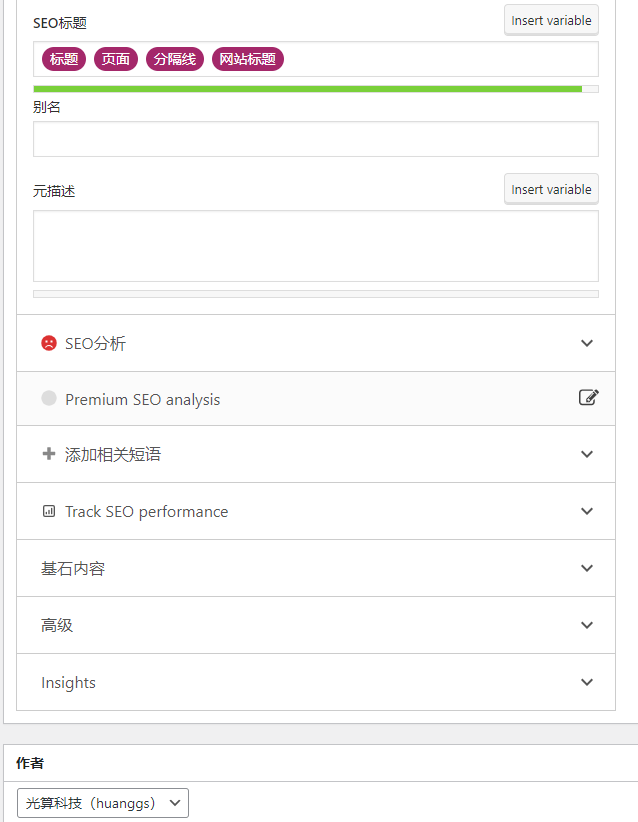Click Insert variable for the SEO标题 field
This screenshot has height=822, width=638.
(x=551, y=20)
